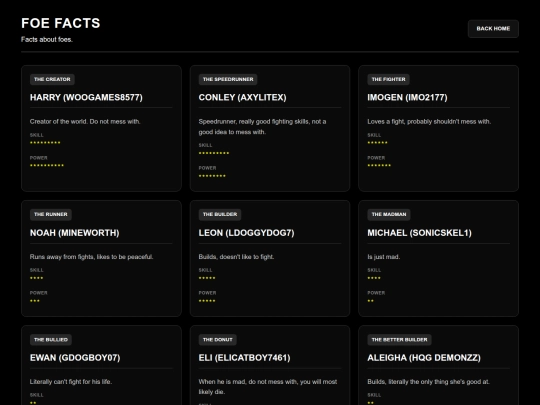Screen dimensions: 540x405
Task: Select the LEON (LDOGGYDOG7) card title
Action: pos(247,233)
